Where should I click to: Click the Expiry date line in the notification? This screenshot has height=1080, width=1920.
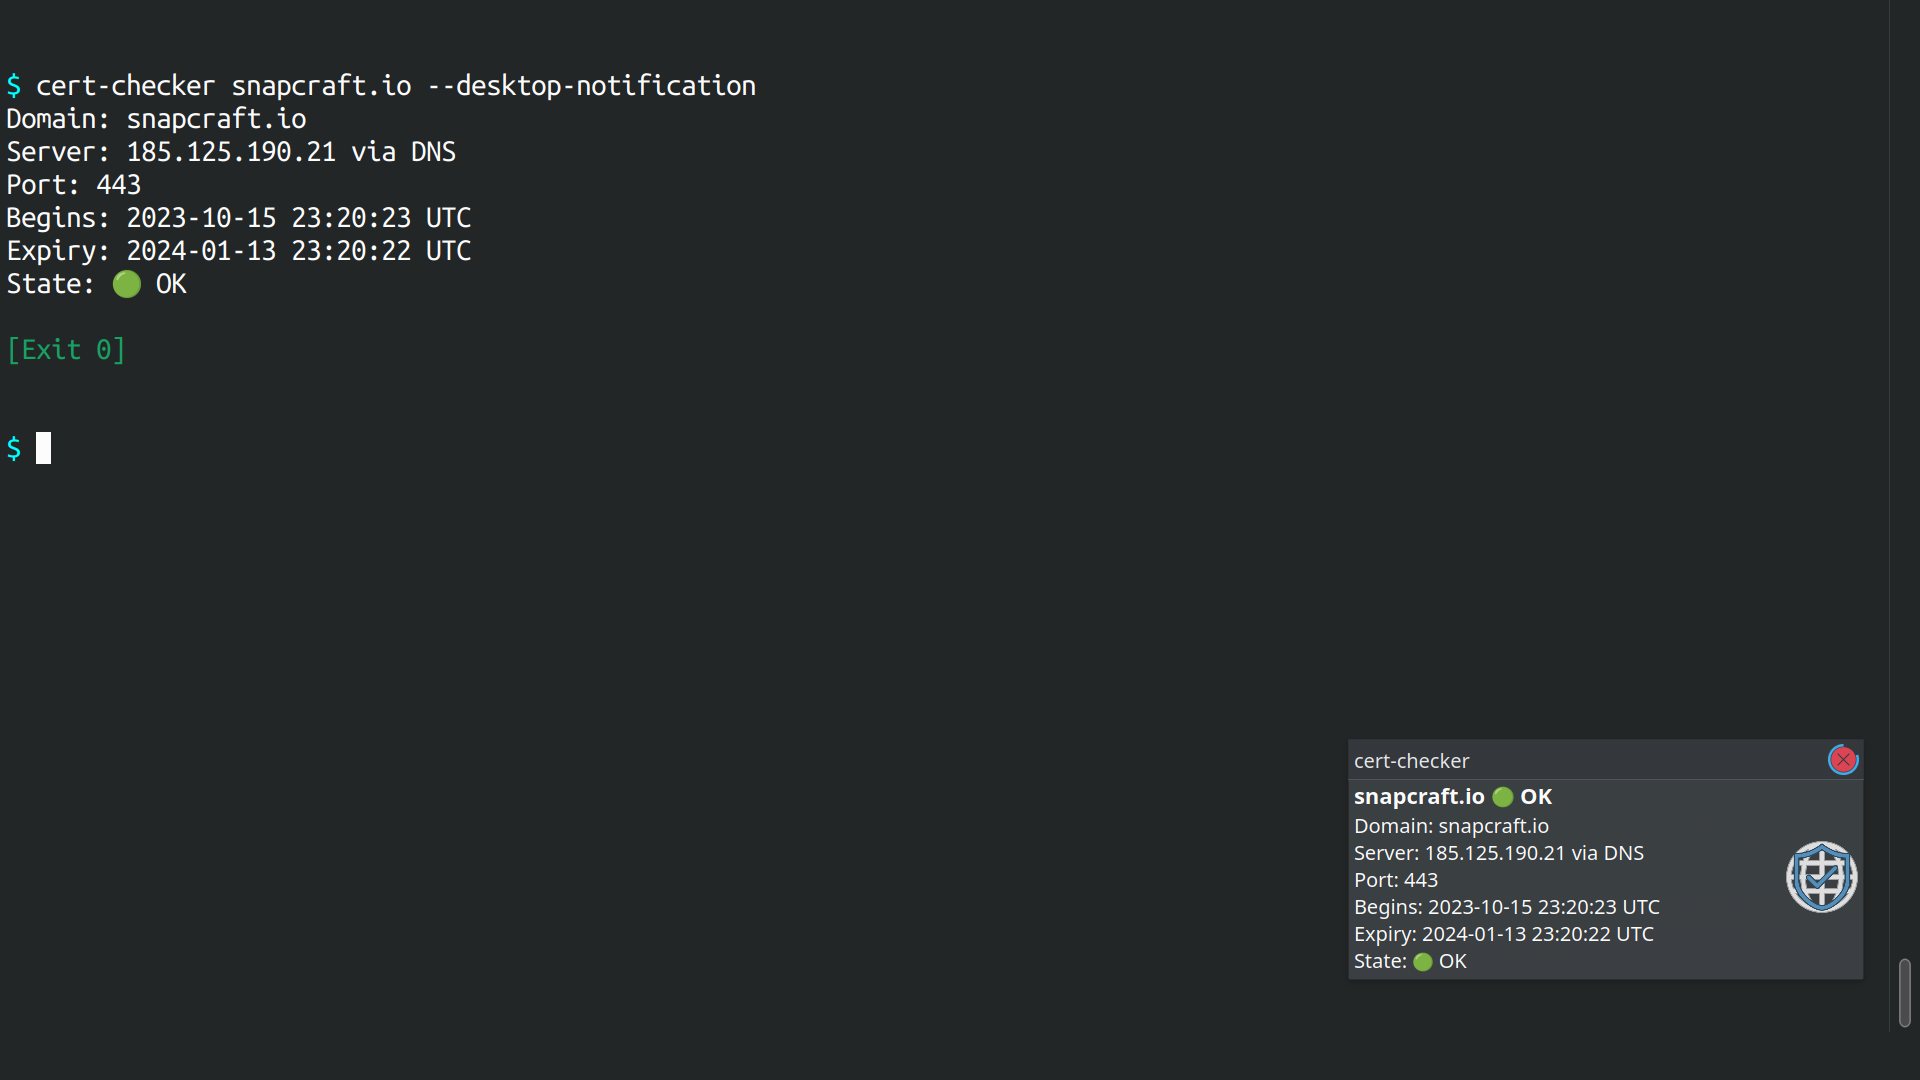click(x=1504, y=934)
